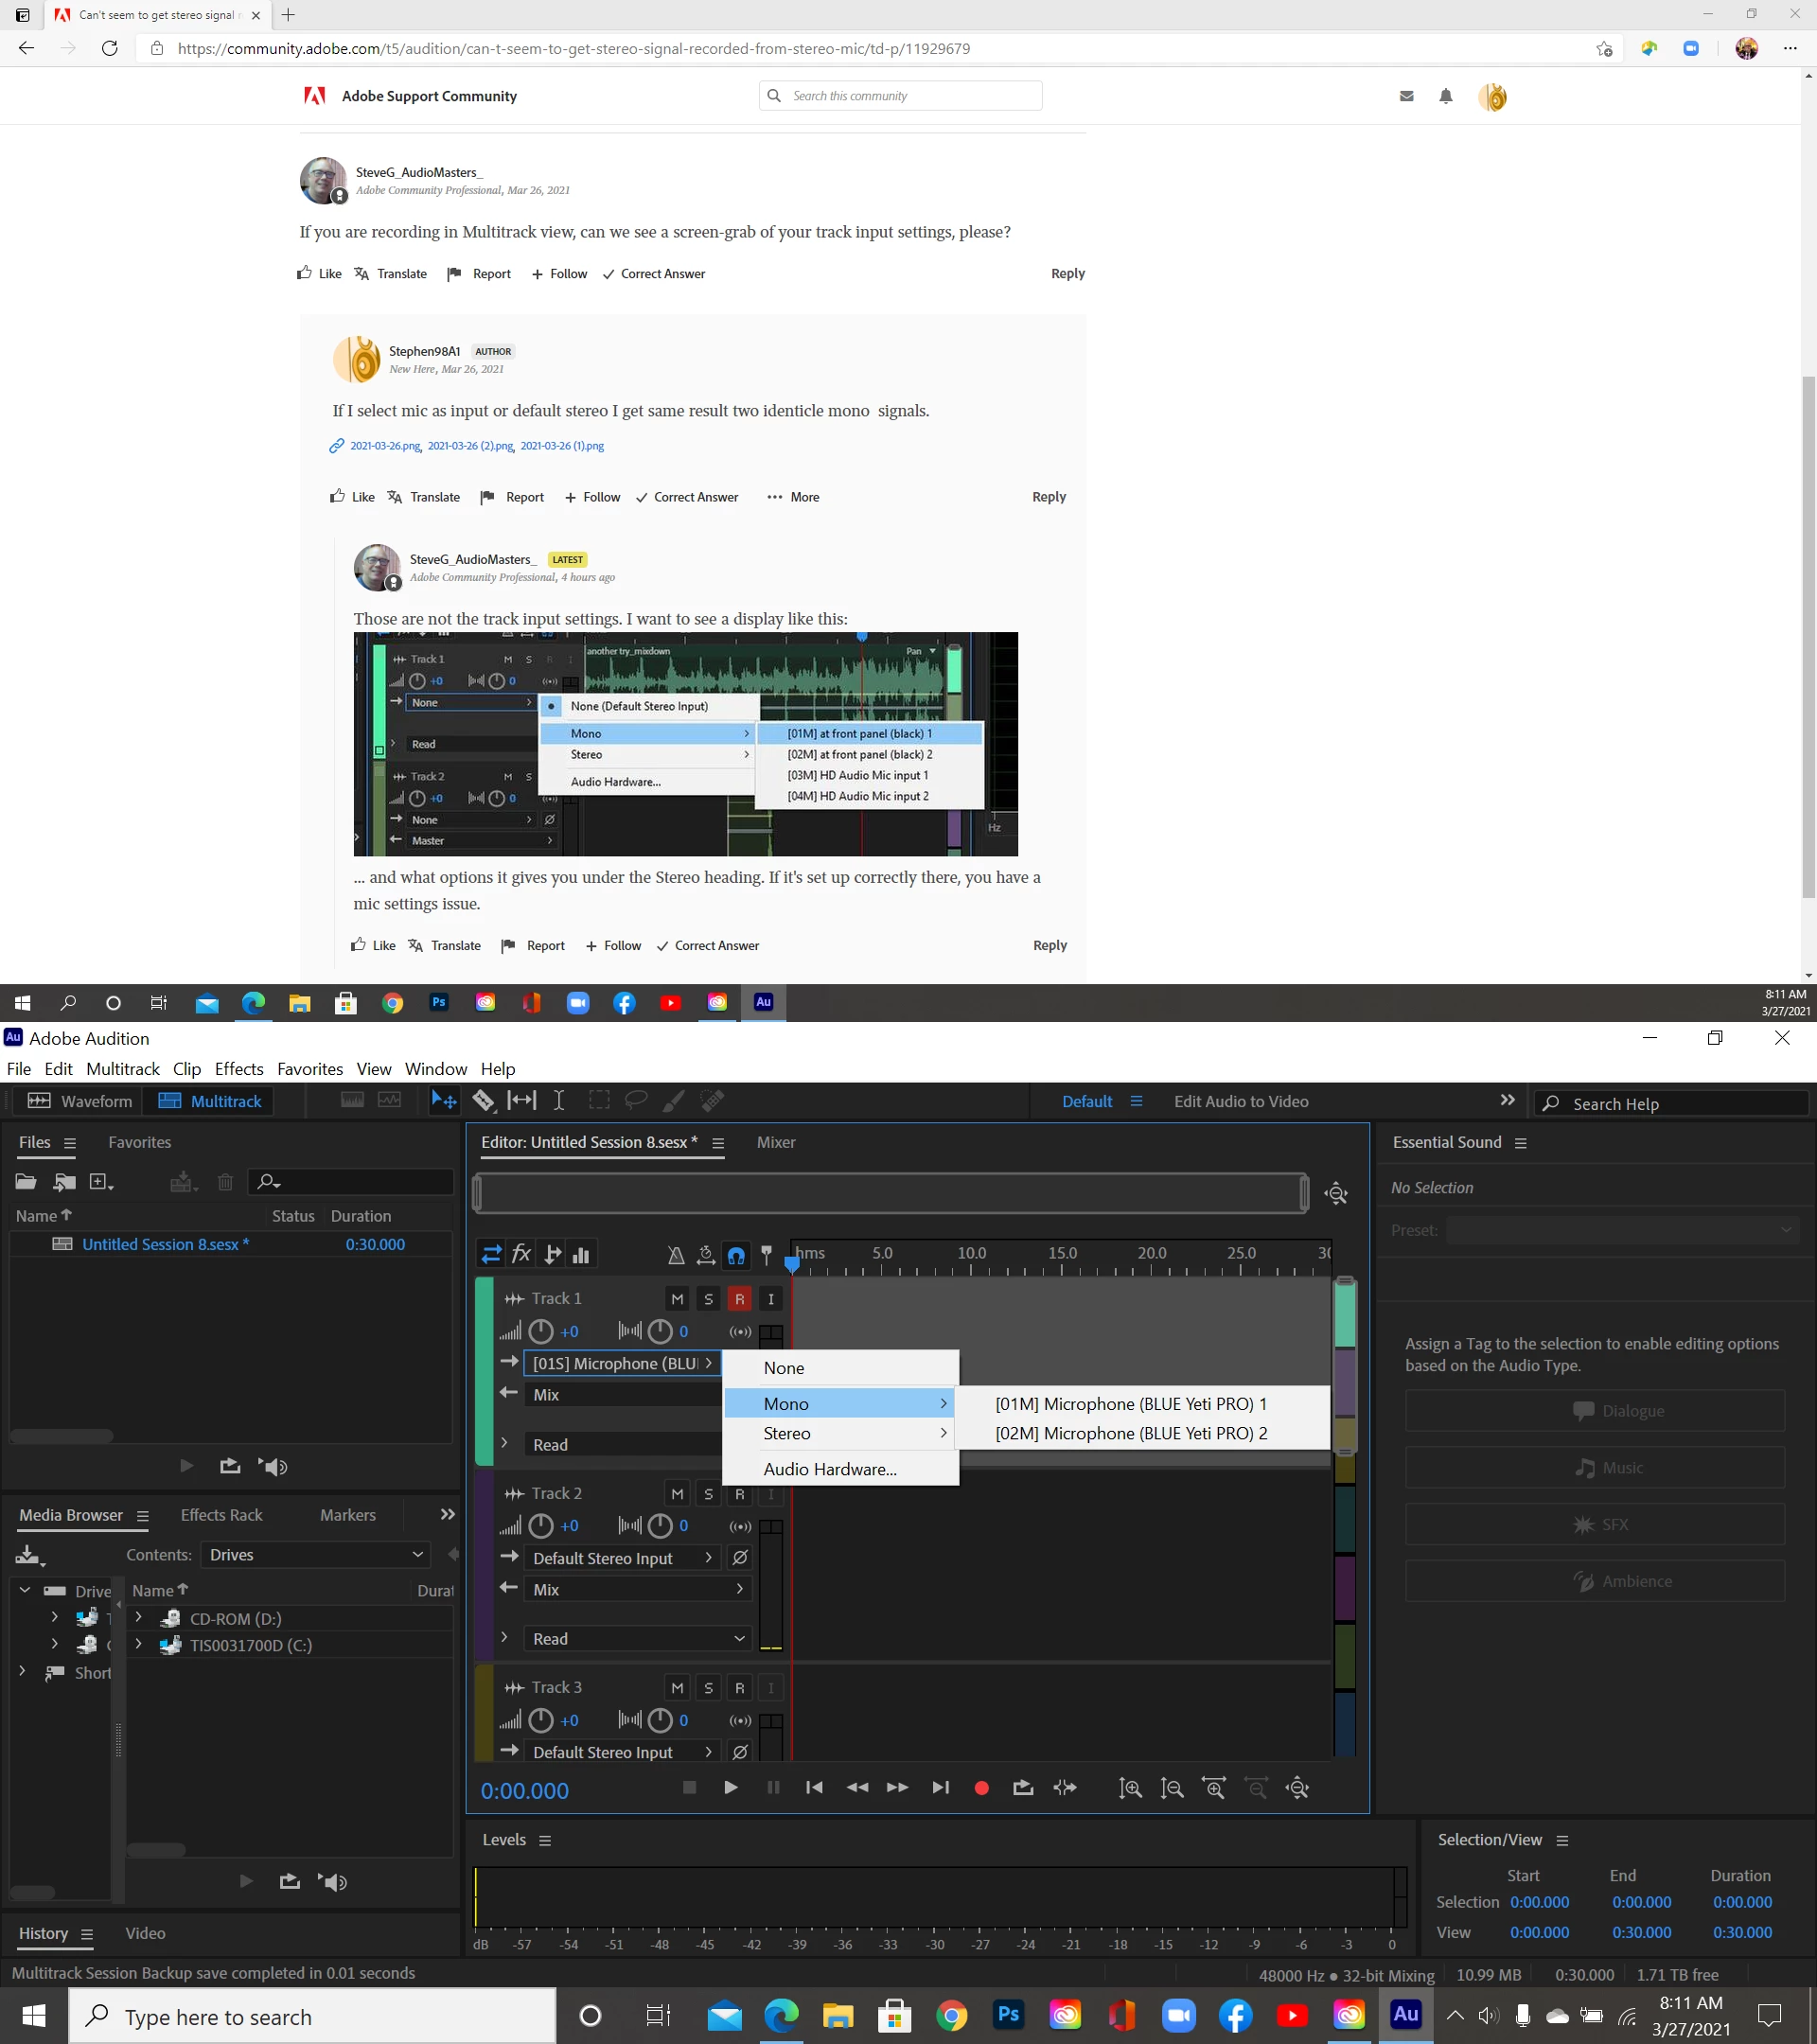Click the Play button in editor transport
The height and width of the screenshot is (2044, 1817).
coord(731,1788)
